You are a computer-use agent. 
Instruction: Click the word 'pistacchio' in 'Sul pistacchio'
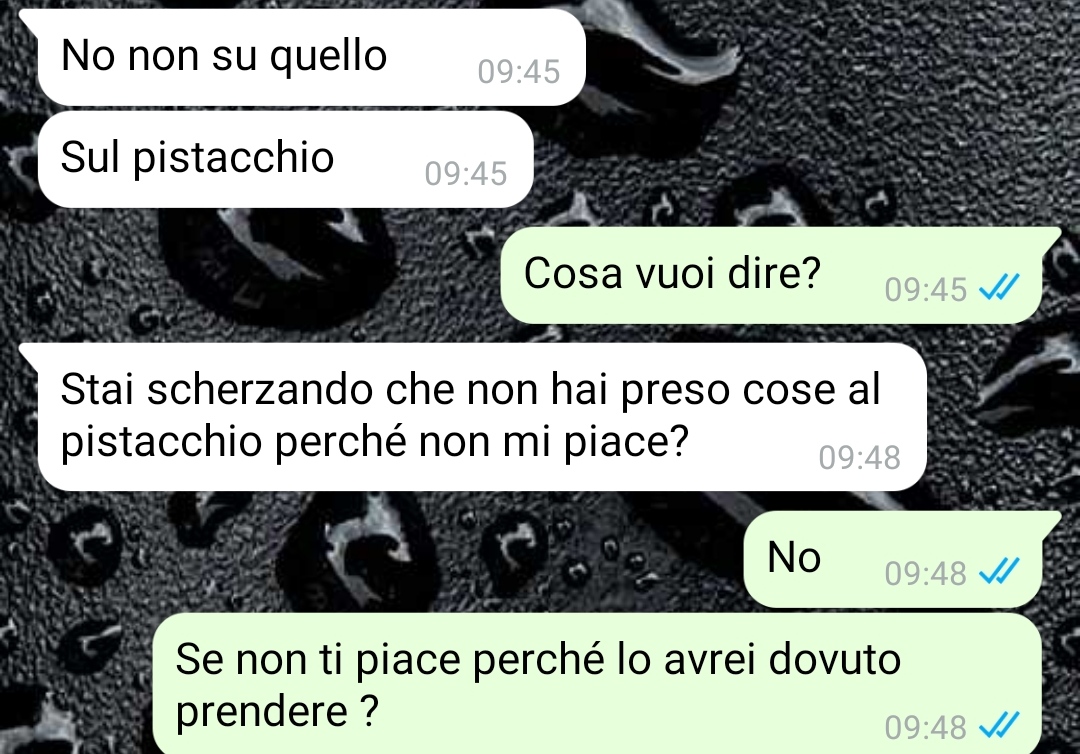point(233,159)
